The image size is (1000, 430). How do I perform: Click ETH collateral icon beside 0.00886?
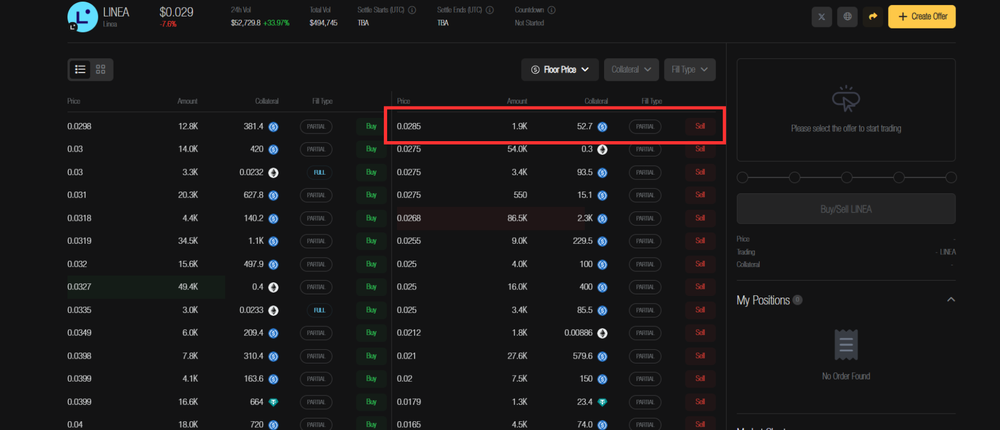point(602,333)
